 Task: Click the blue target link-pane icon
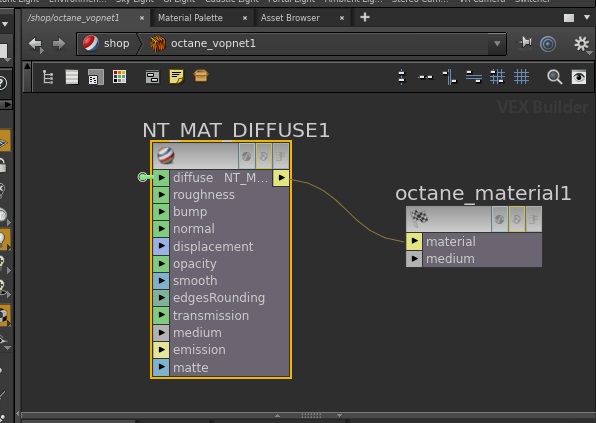[x=548, y=44]
